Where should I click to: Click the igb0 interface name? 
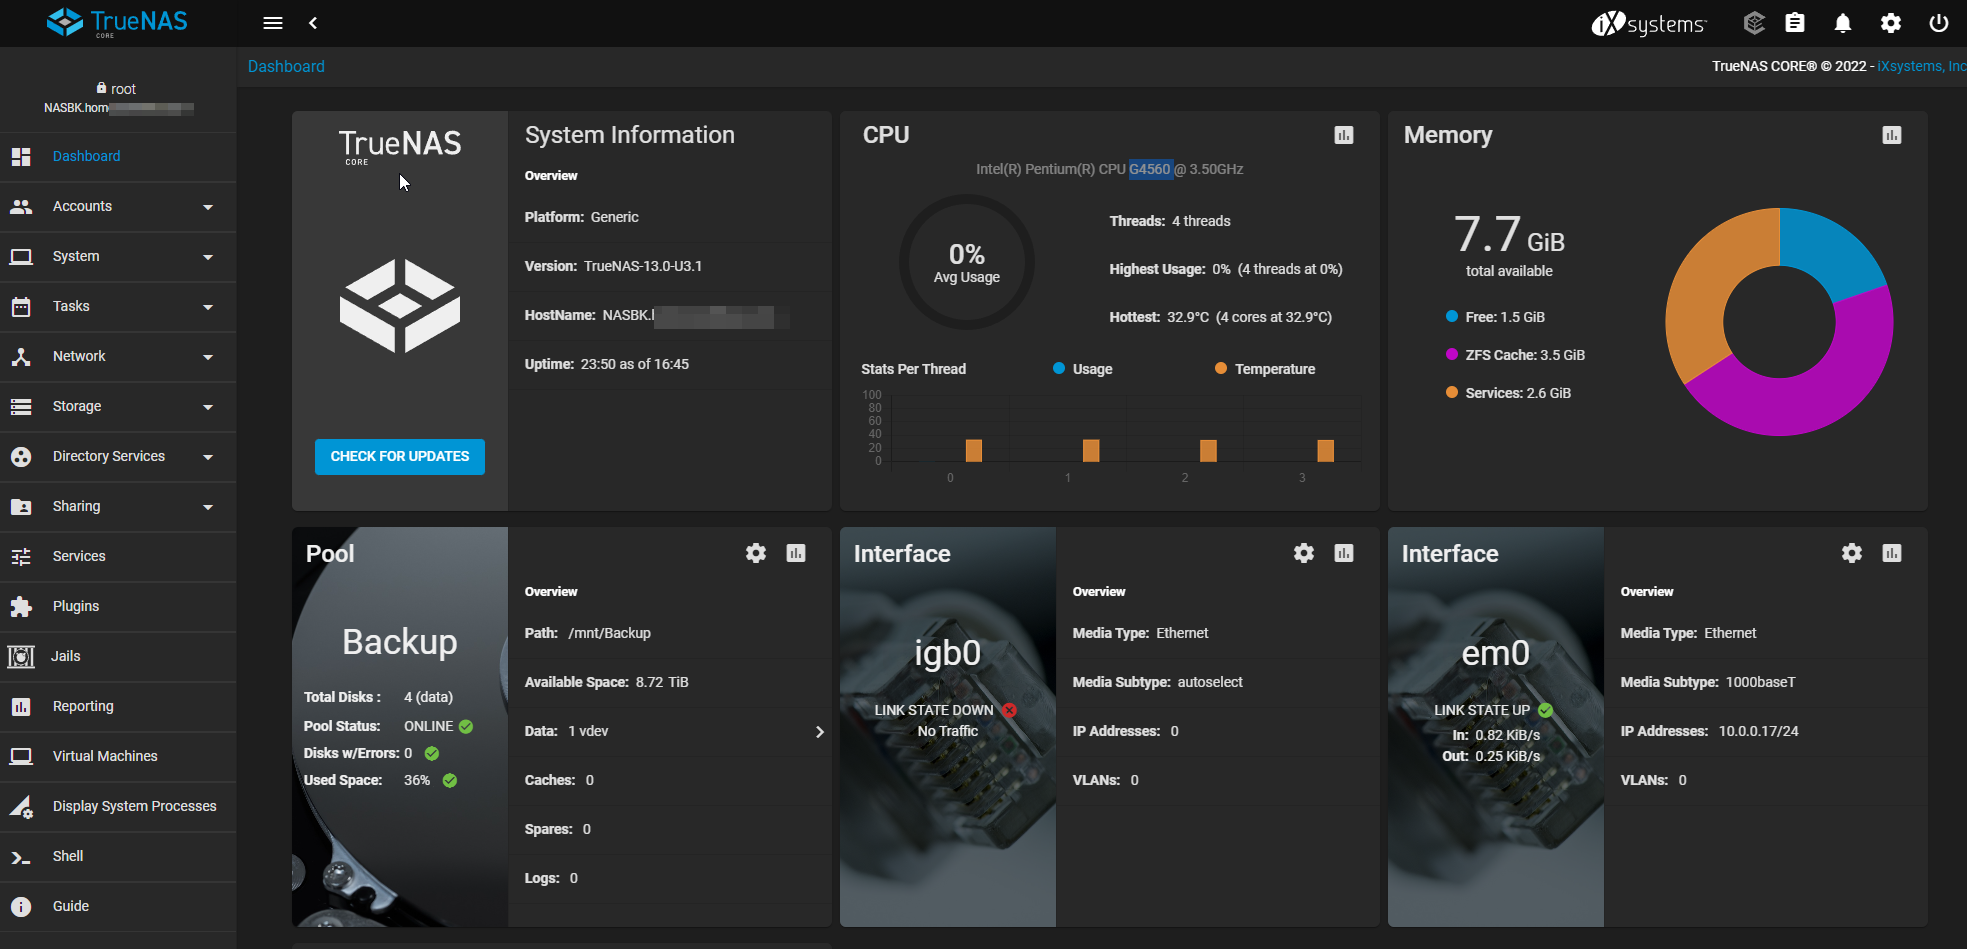click(x=948, y=653)
